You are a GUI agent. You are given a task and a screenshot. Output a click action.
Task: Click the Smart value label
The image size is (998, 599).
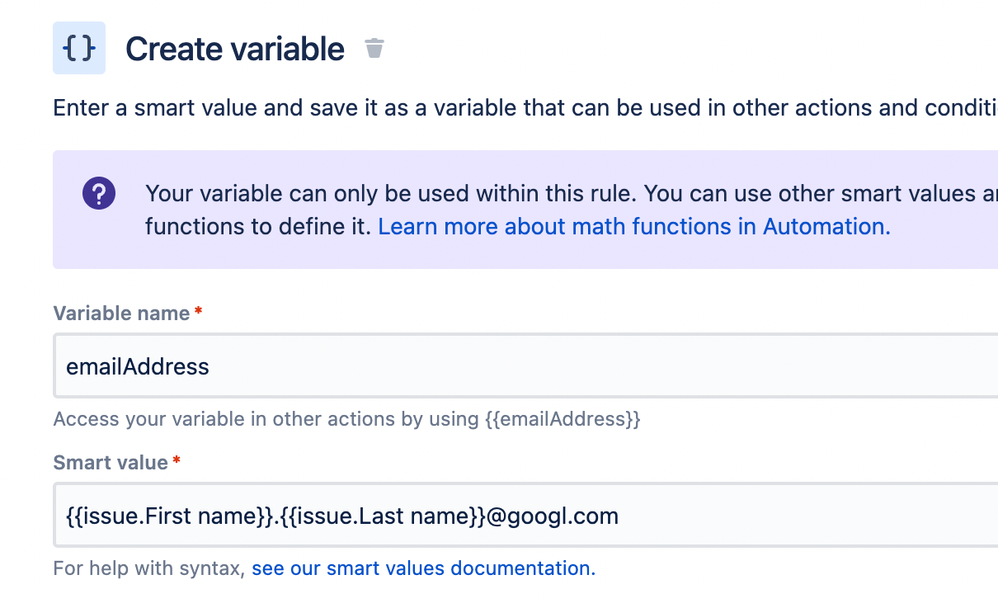coord(111,462)
